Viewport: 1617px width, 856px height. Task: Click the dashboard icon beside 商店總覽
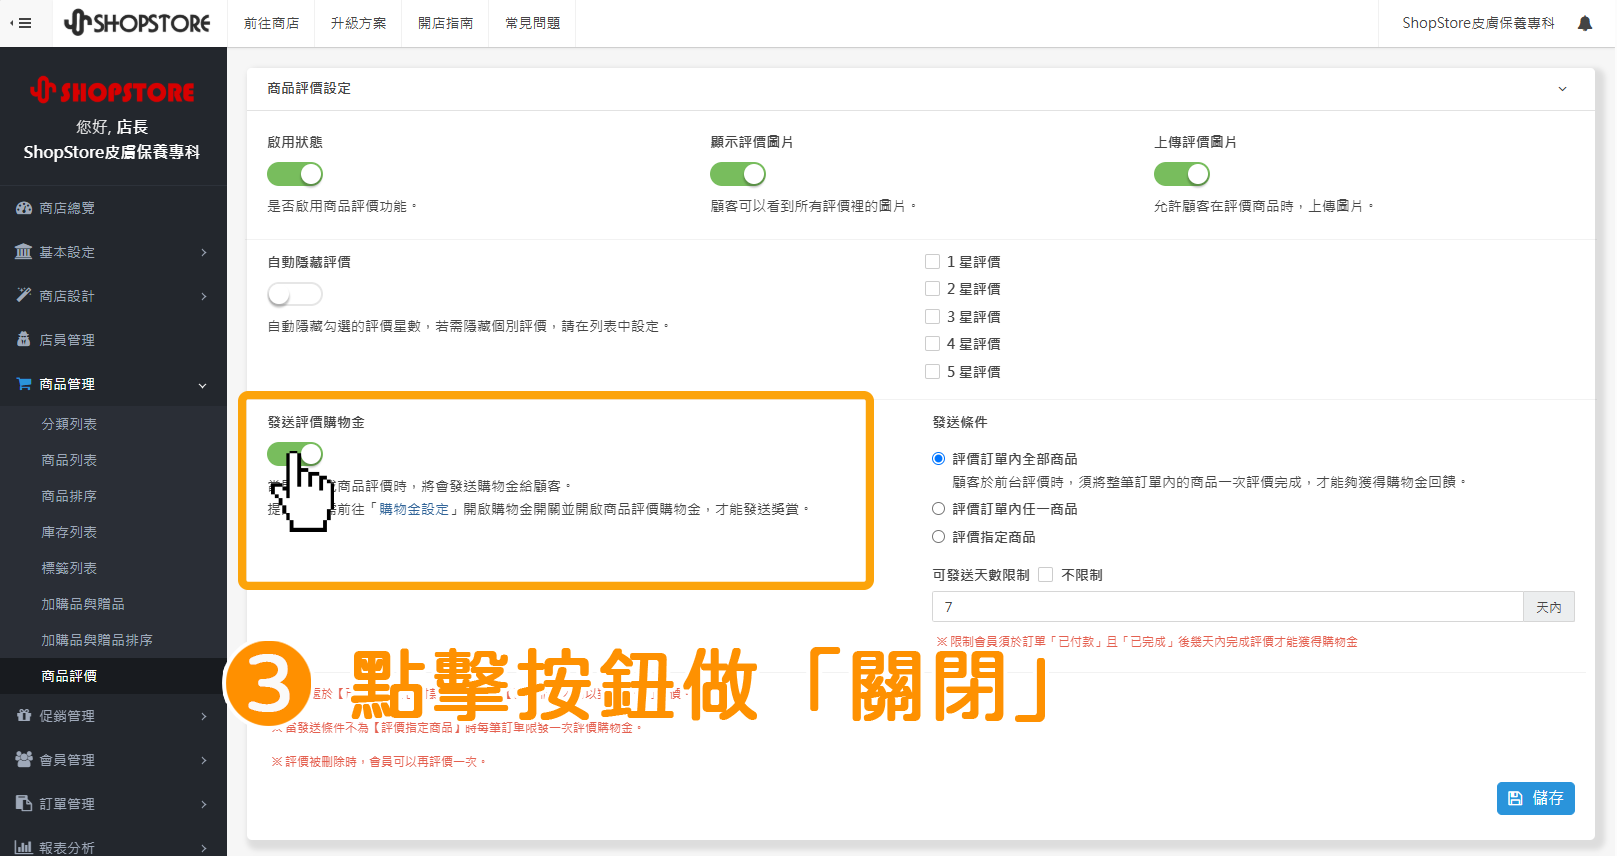[x=24, y=208]
